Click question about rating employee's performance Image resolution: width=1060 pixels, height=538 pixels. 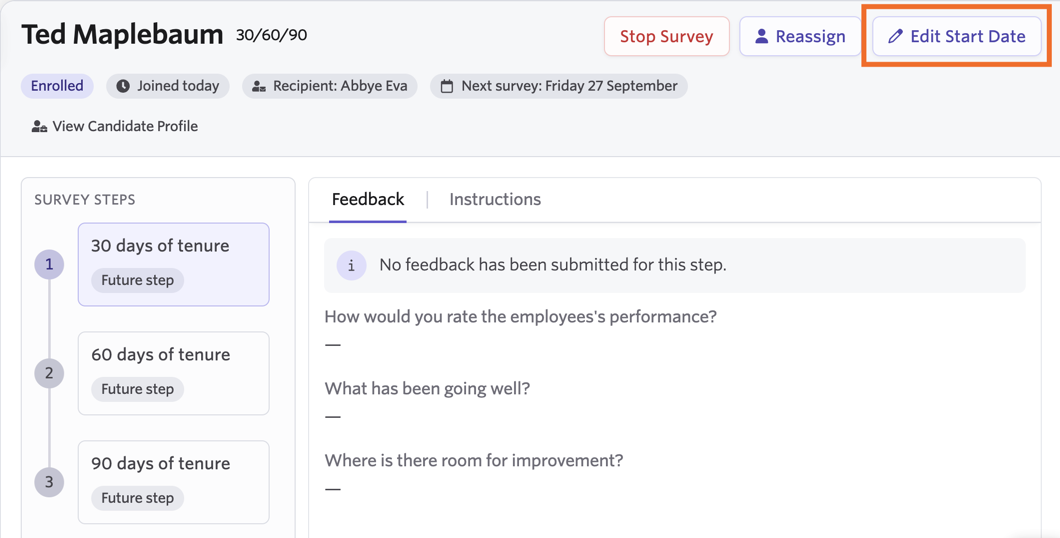tap(521, 316)
